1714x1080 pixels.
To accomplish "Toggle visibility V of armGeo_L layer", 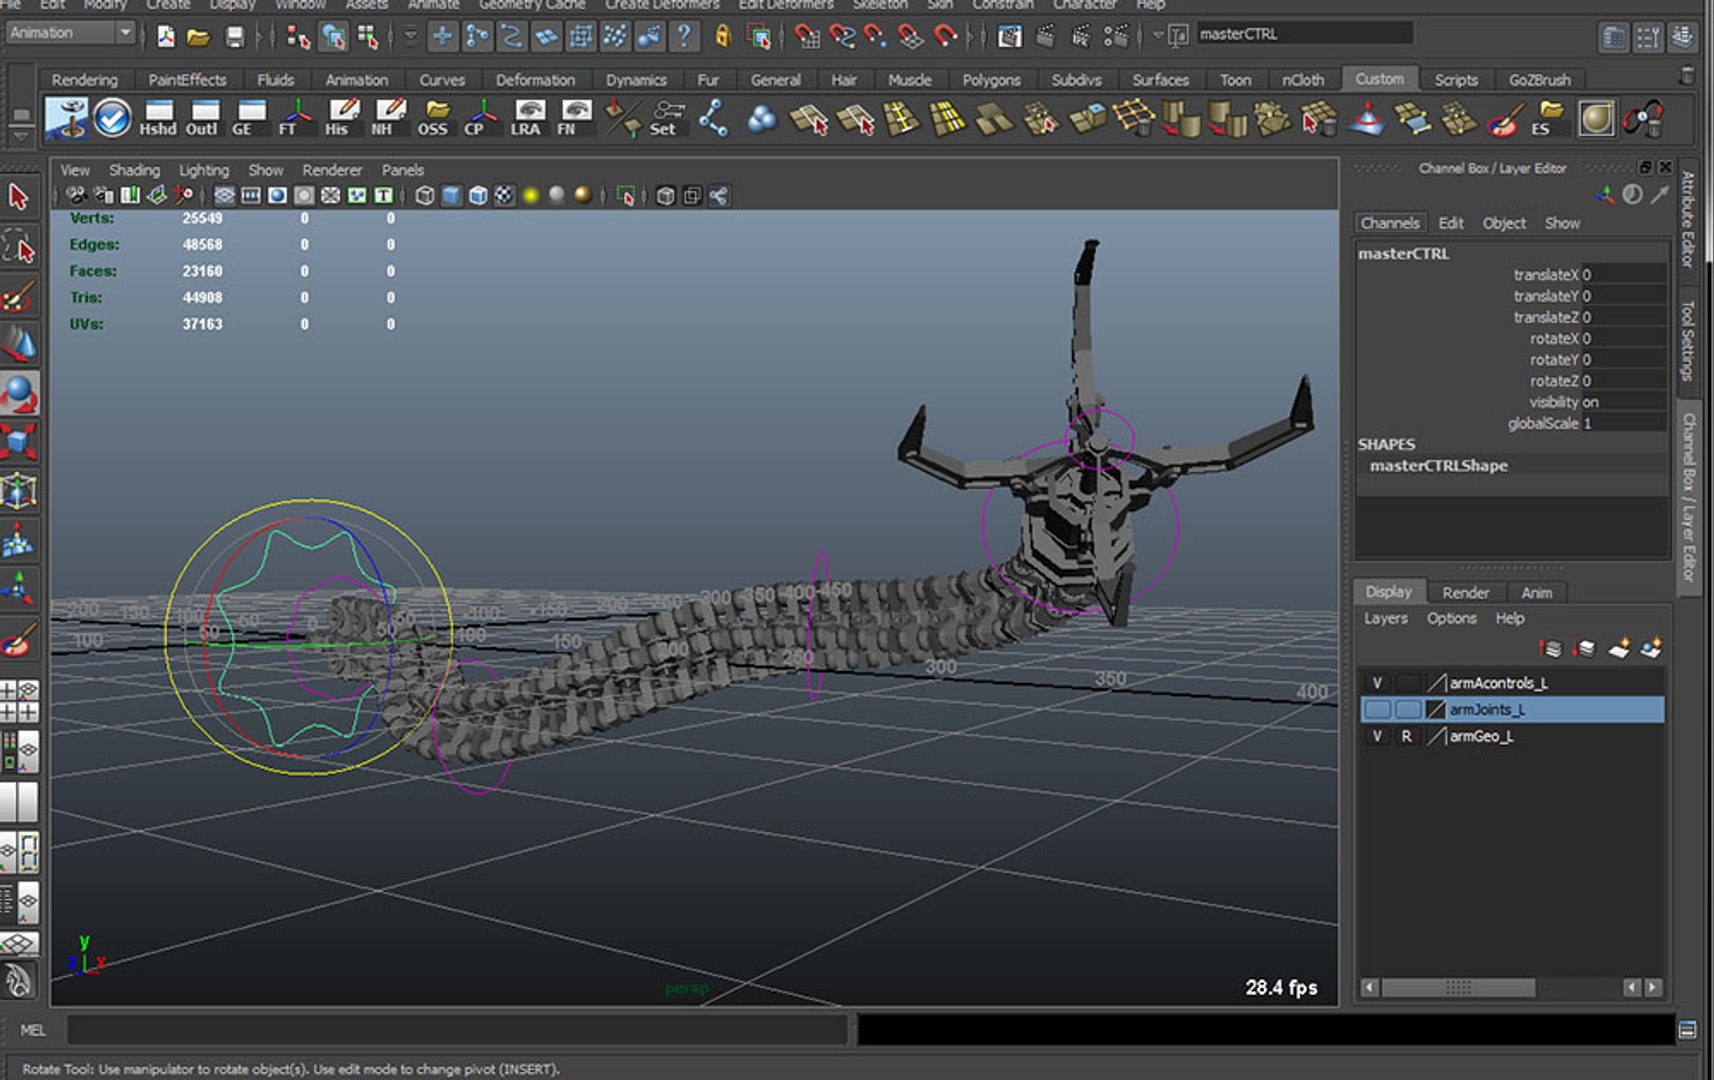I will tap(1377, 736).
